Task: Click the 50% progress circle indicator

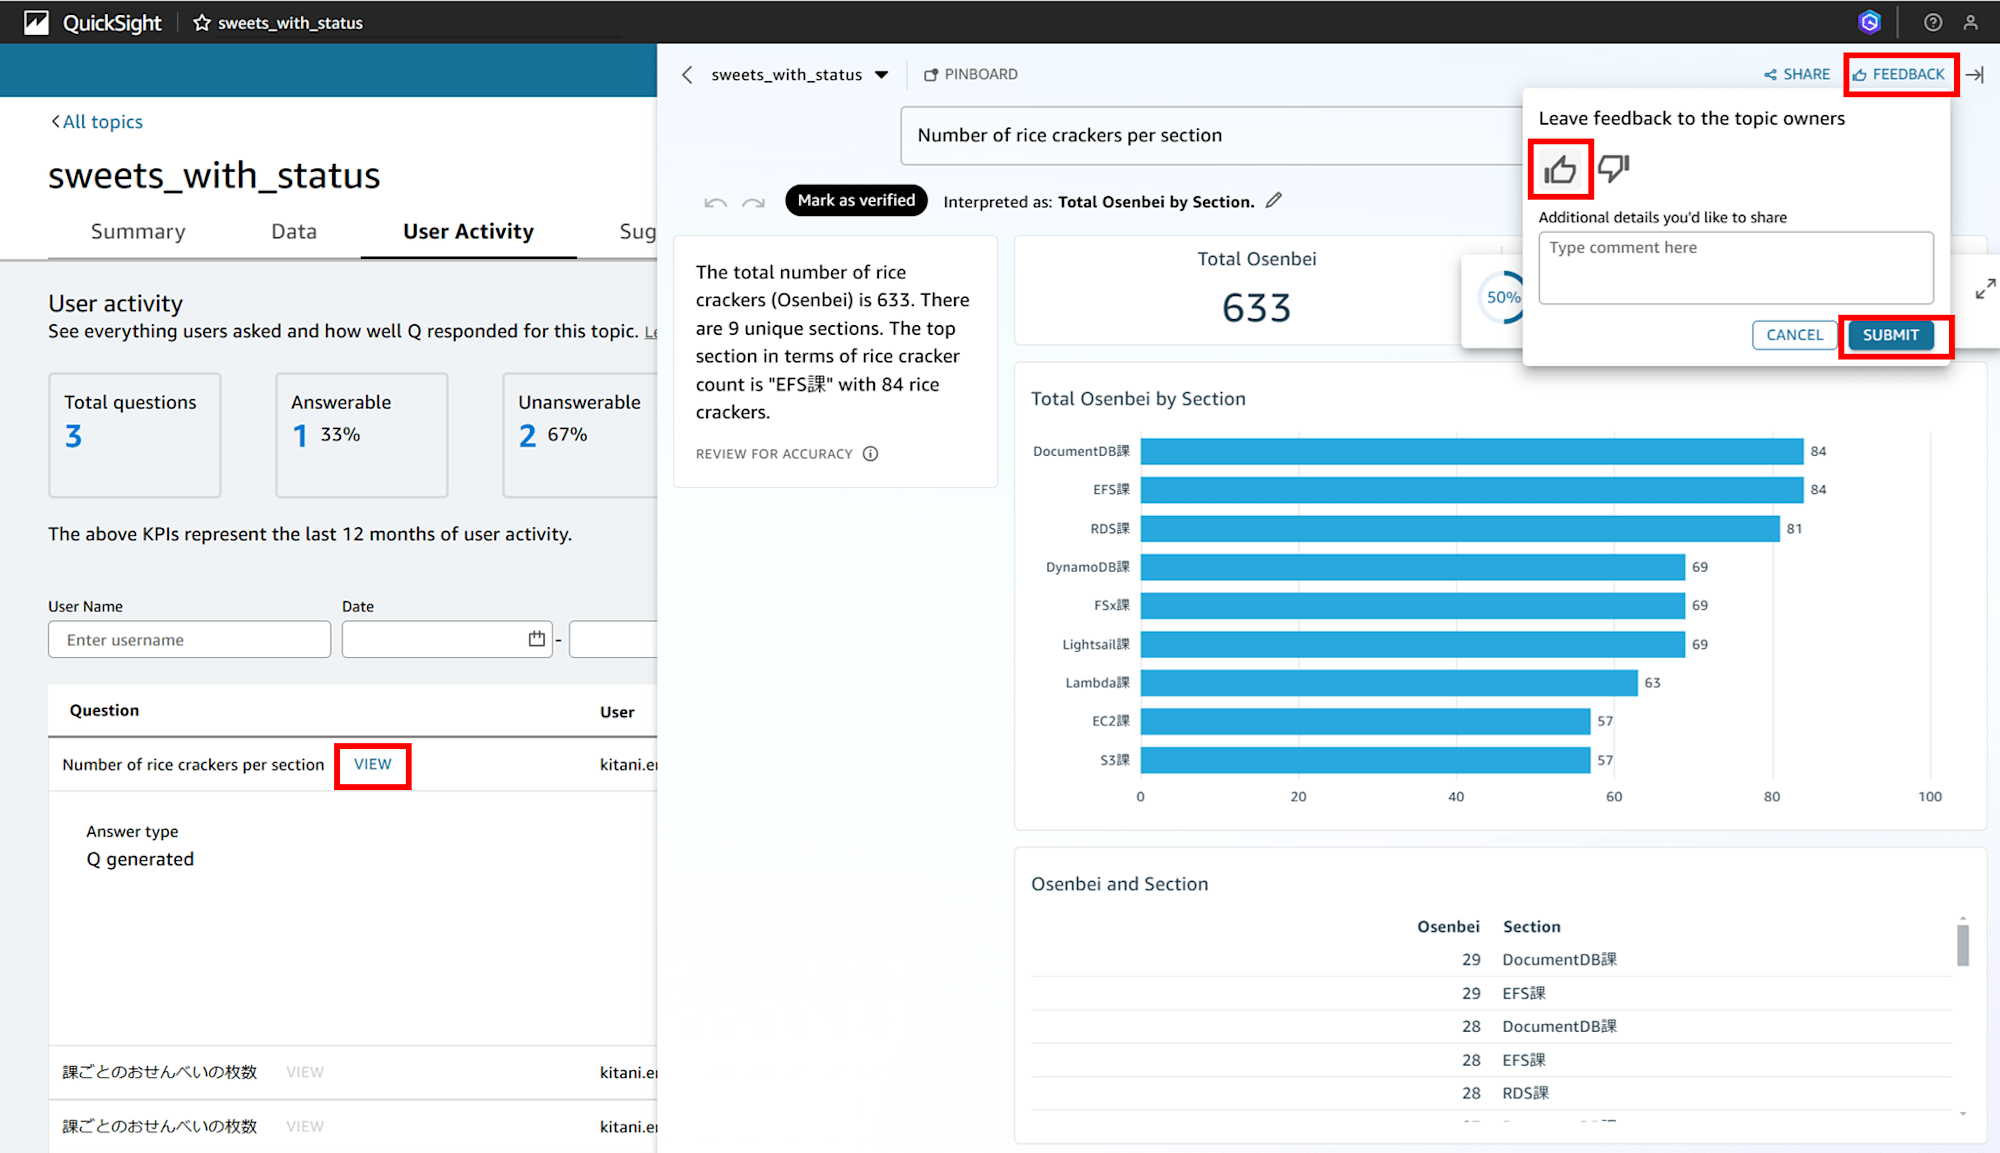Action: (x=1502, y=297)
